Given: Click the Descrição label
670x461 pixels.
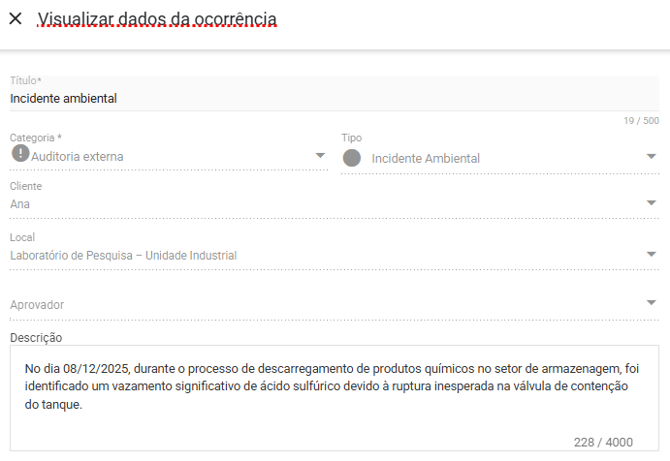Looking at the screenshot, I should pos(36,338).
